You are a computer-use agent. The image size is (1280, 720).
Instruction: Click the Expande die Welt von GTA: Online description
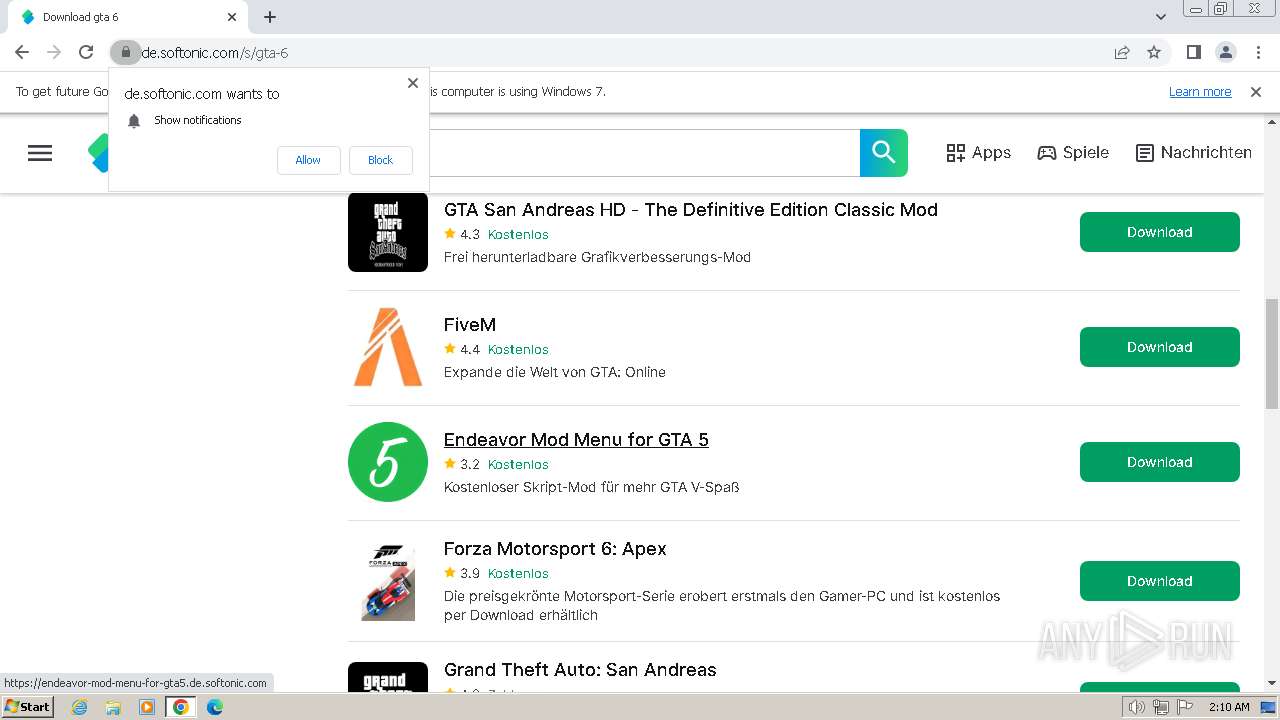[x=555, y=372]
